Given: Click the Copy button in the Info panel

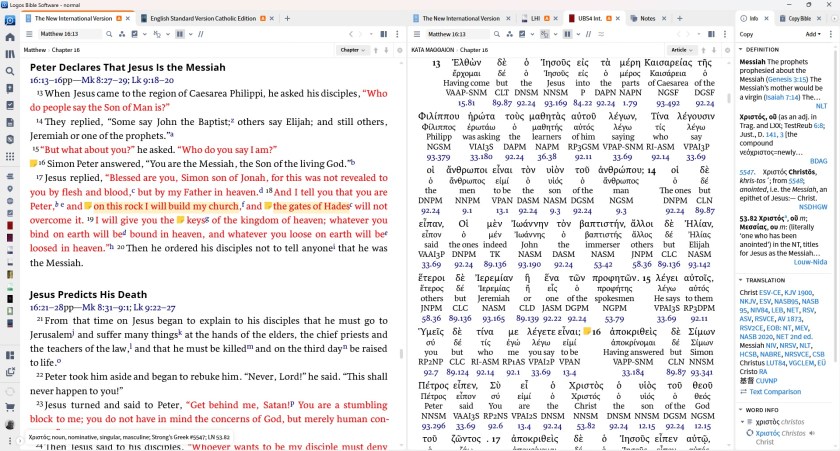Looking at the screenshot, I should (747, 34).
